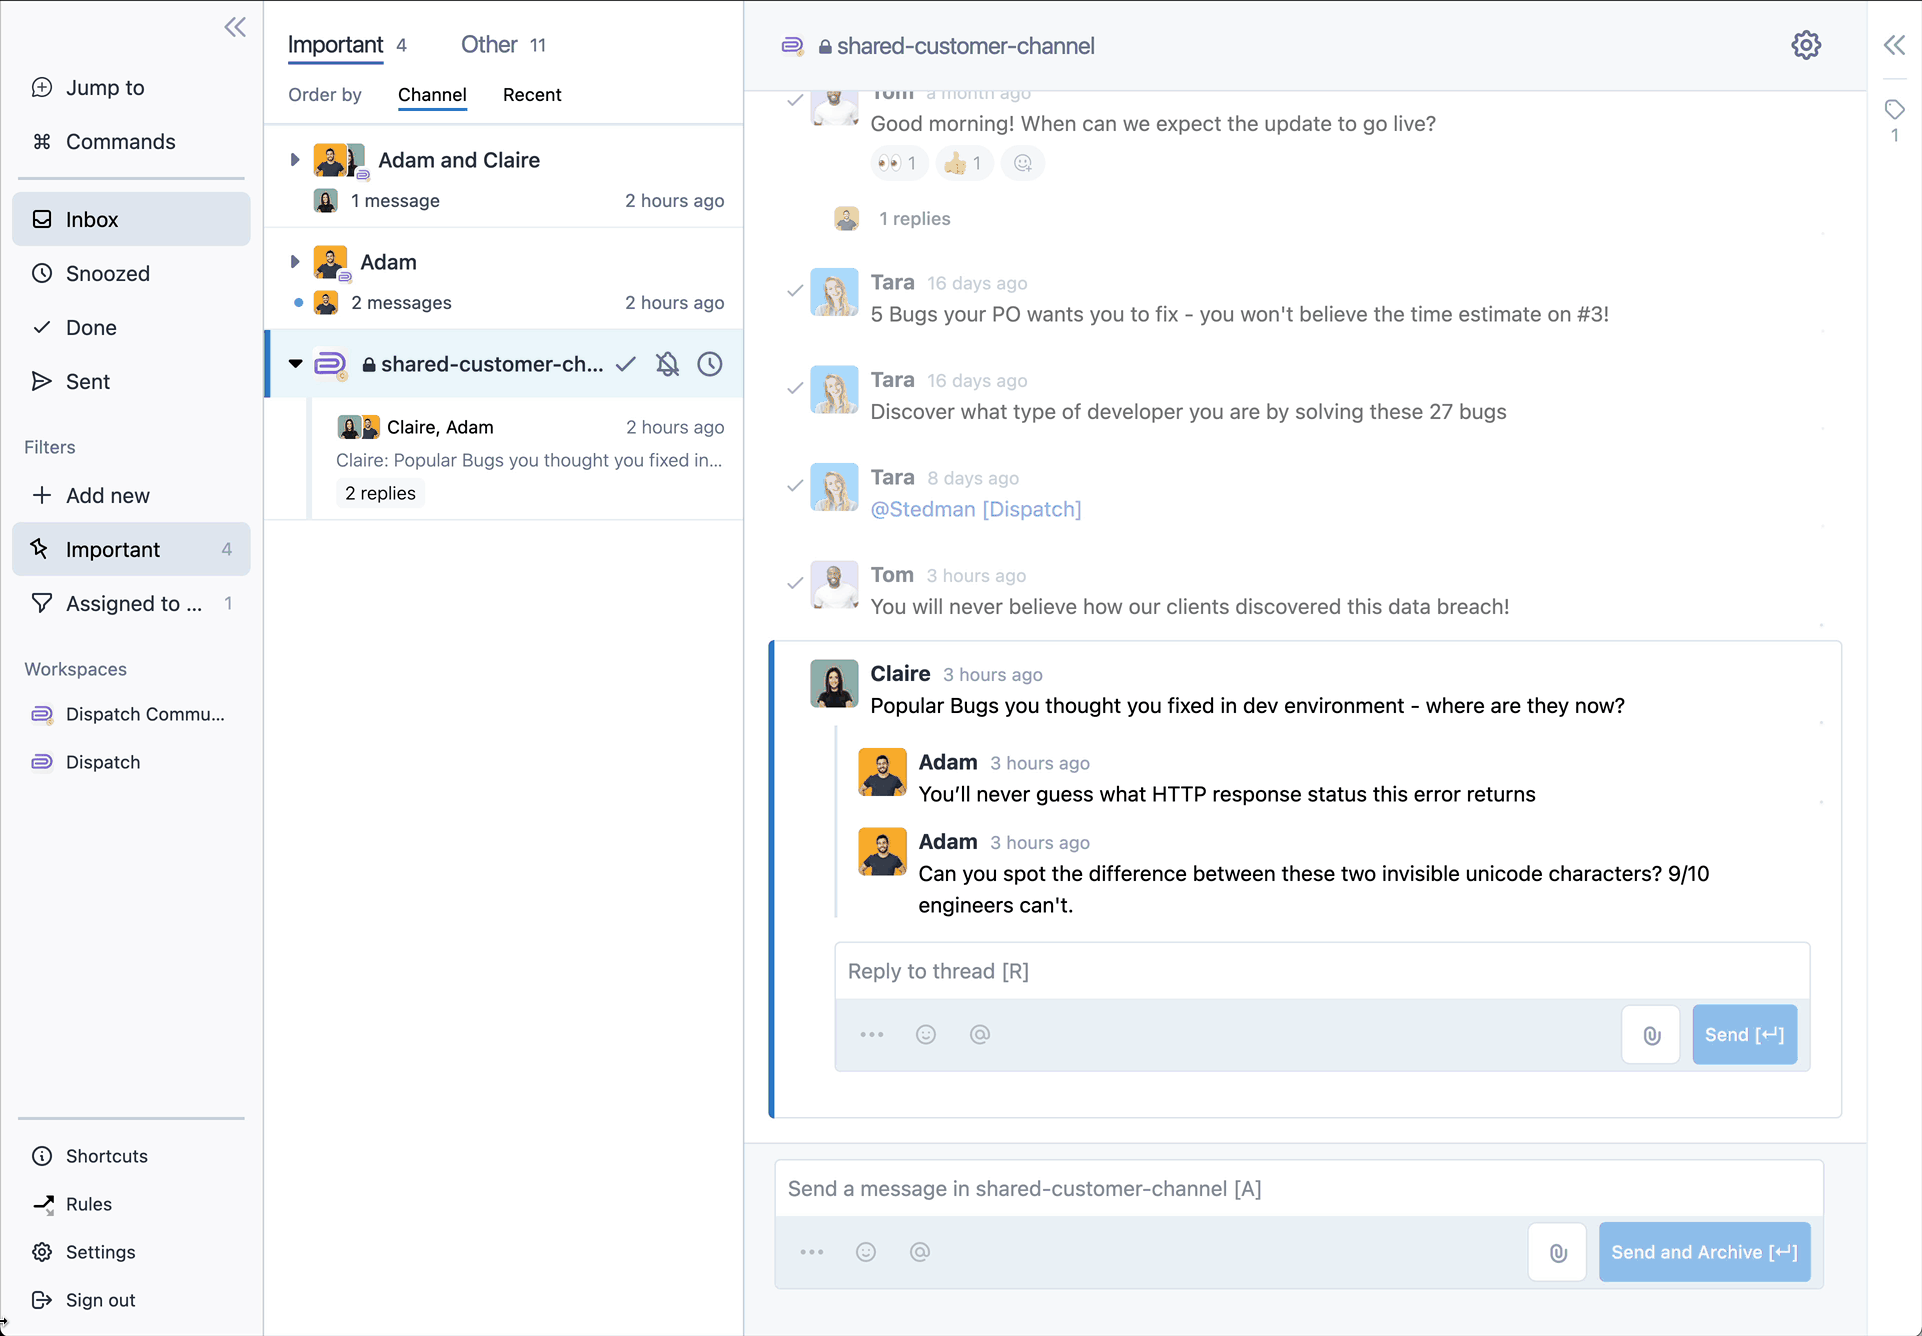Open the Stedman Dispatch mention link
The image size is (1922, 1336).
(975, 509)
